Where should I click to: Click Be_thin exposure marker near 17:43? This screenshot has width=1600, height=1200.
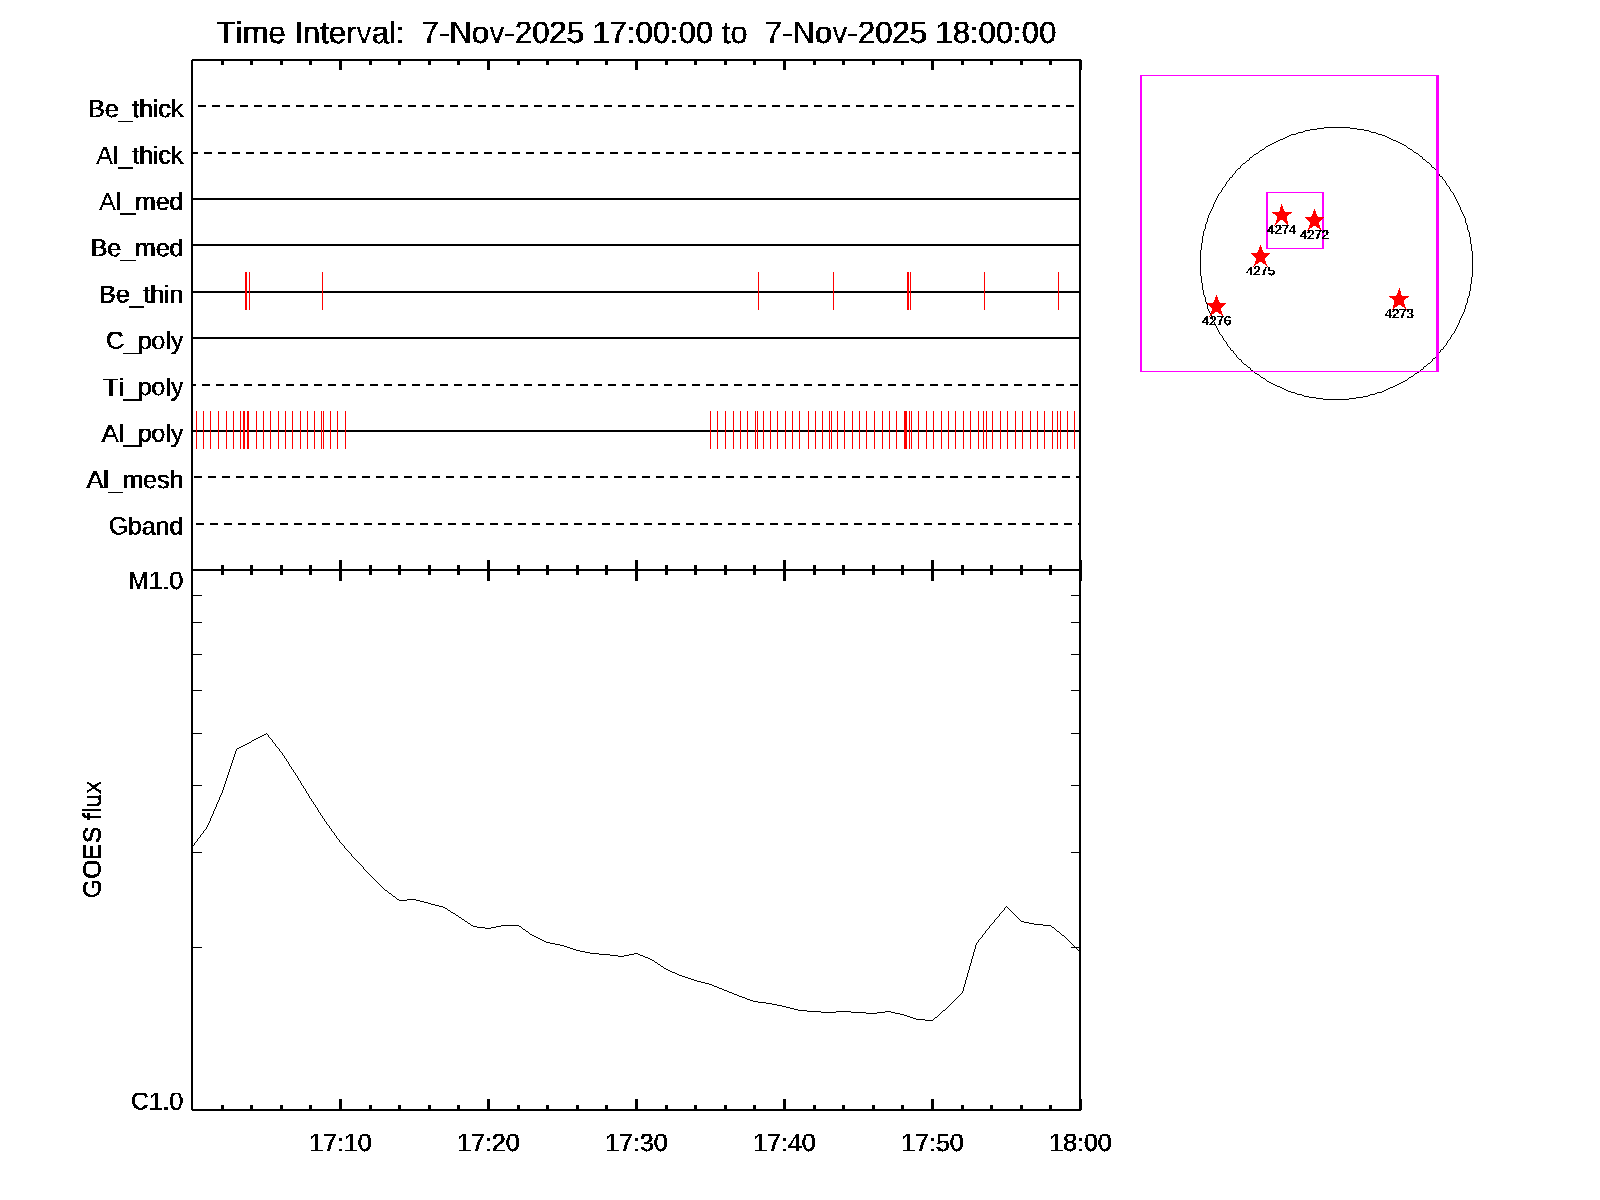tap(833, 291)
